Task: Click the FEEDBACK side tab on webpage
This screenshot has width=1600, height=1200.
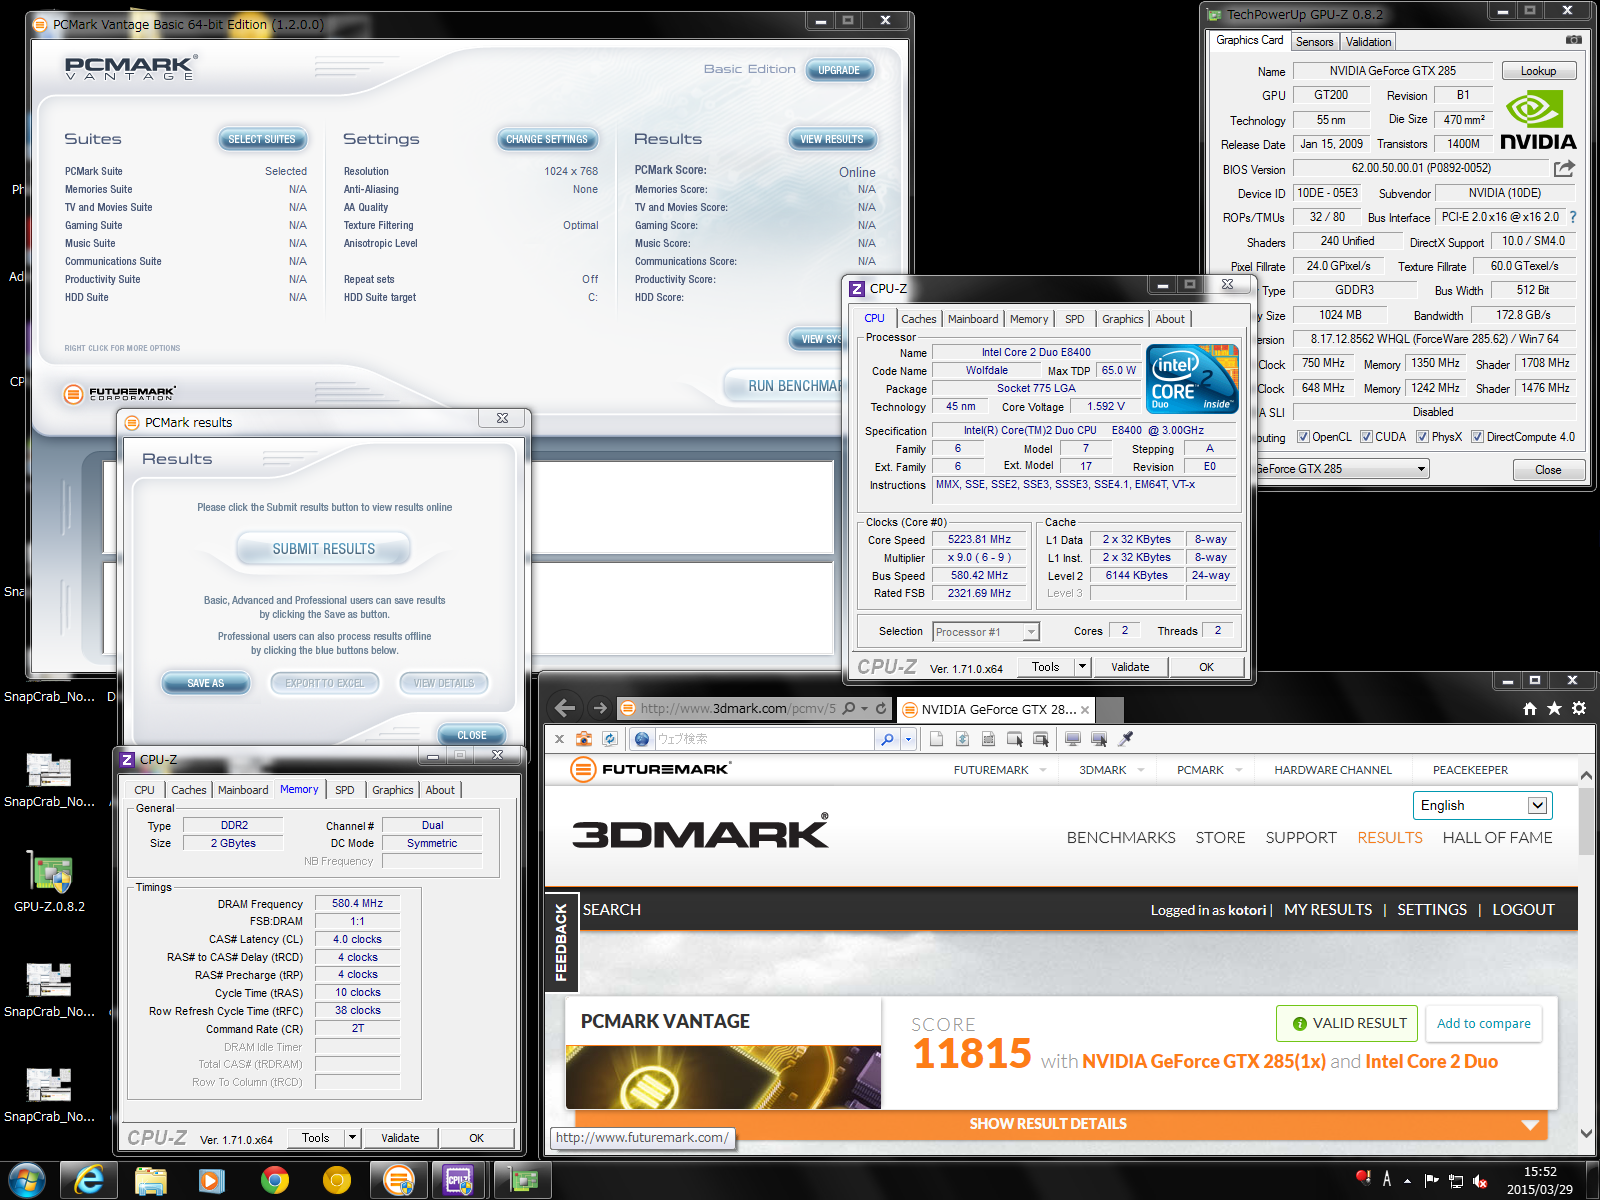Action: point(561,941)
